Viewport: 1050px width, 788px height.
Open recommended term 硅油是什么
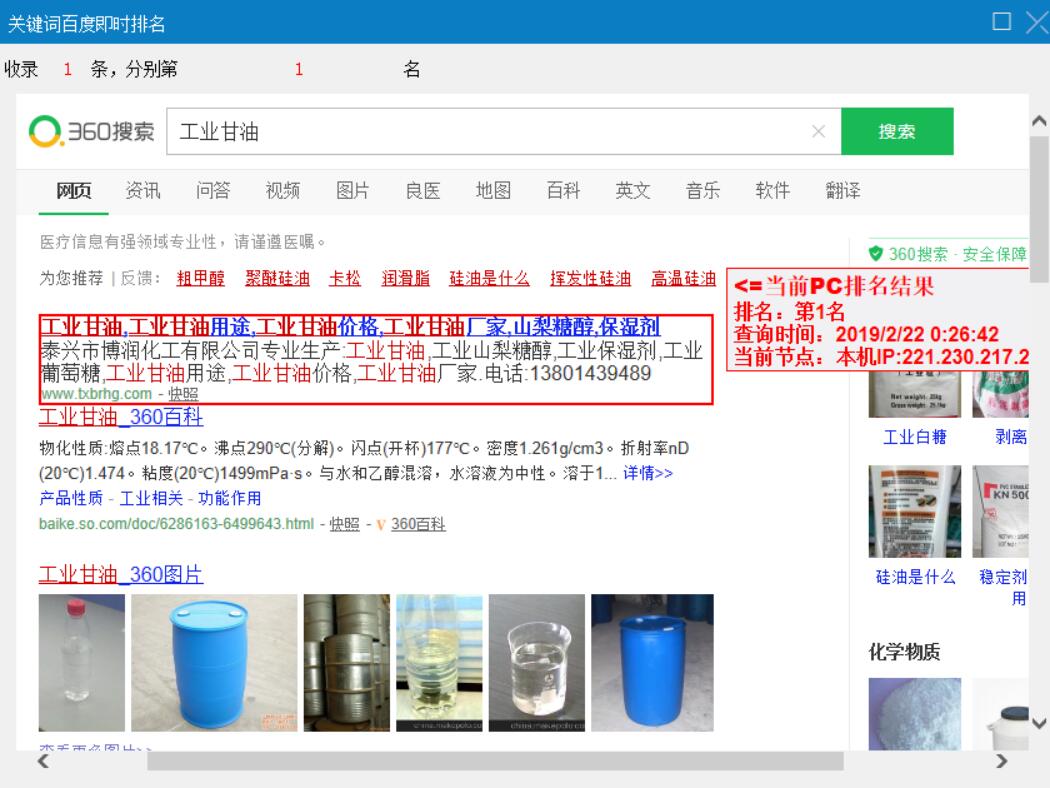point(490,279)
